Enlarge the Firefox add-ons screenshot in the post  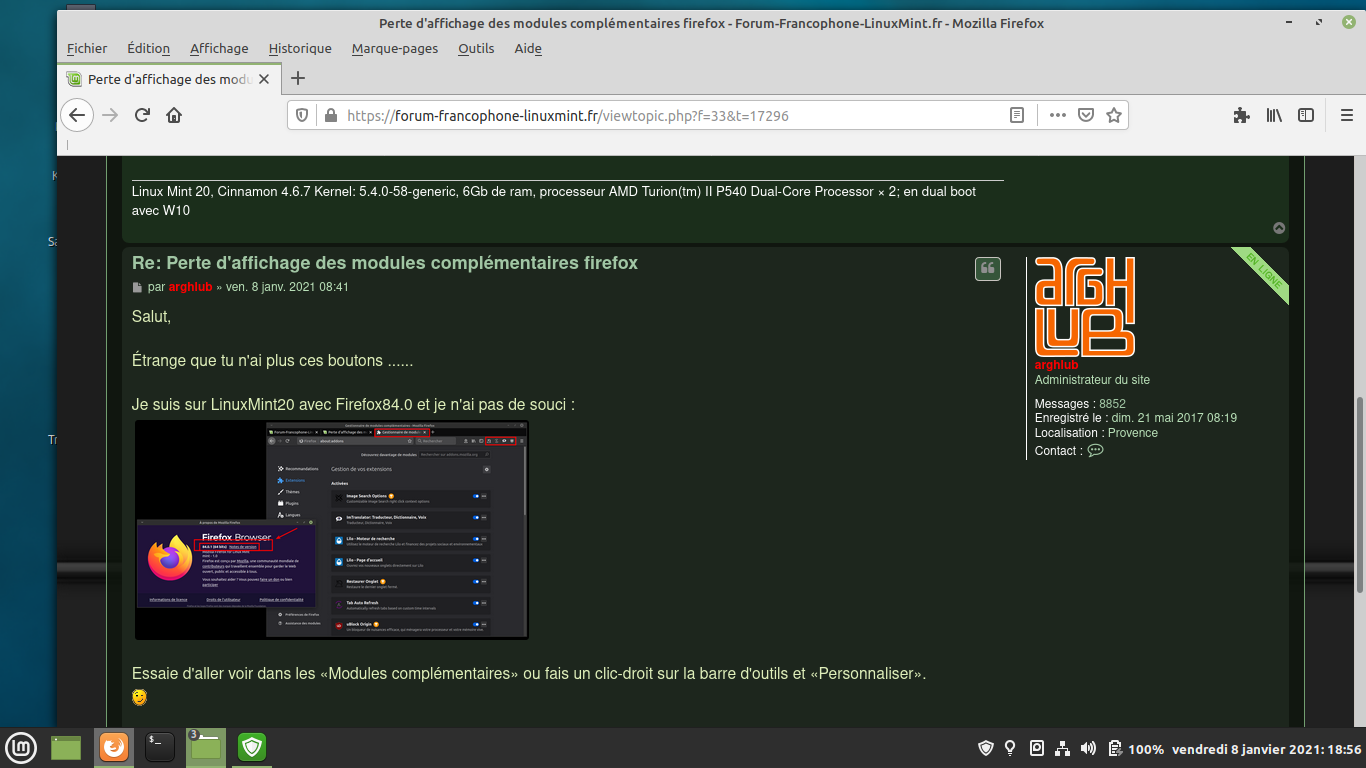point(332,529)
